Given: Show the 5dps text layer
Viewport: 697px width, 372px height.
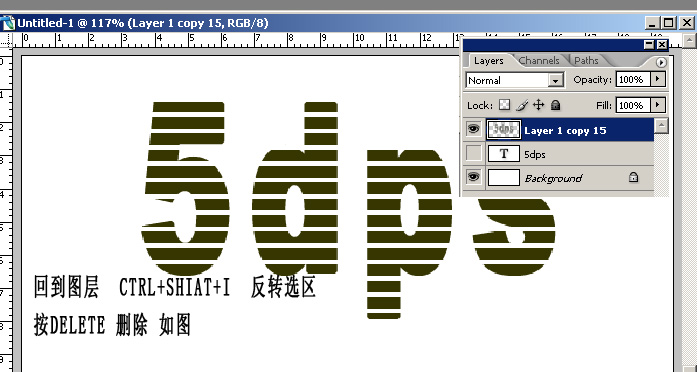Looking at the screenshot, I should (x=473, y=154).
